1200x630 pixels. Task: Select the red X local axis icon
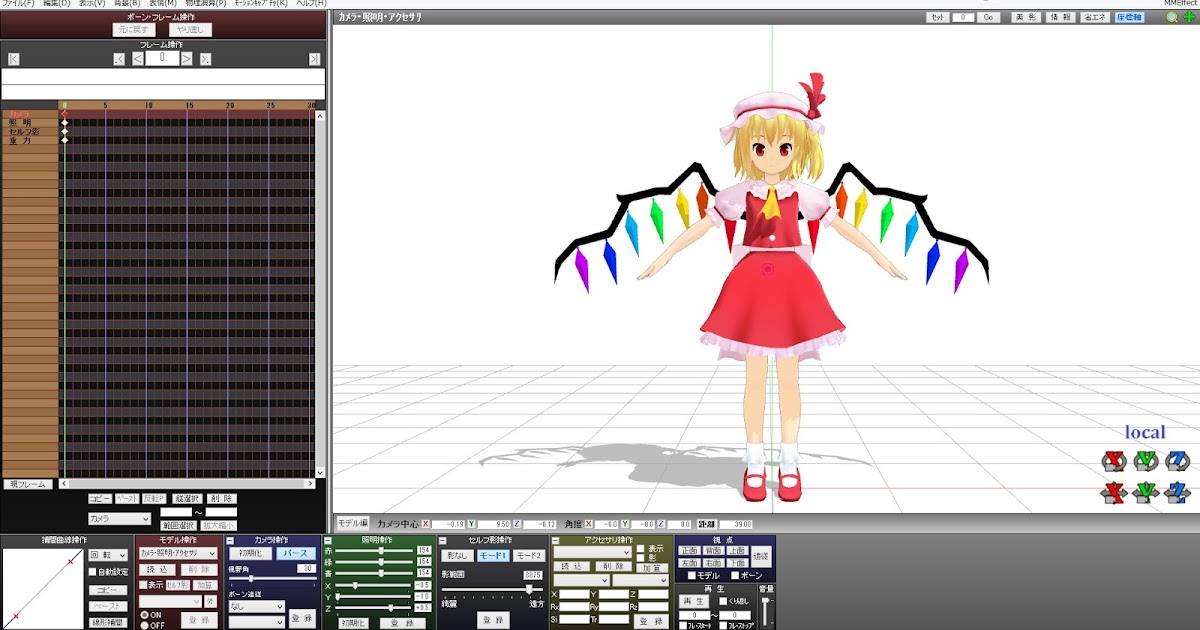1113,460
